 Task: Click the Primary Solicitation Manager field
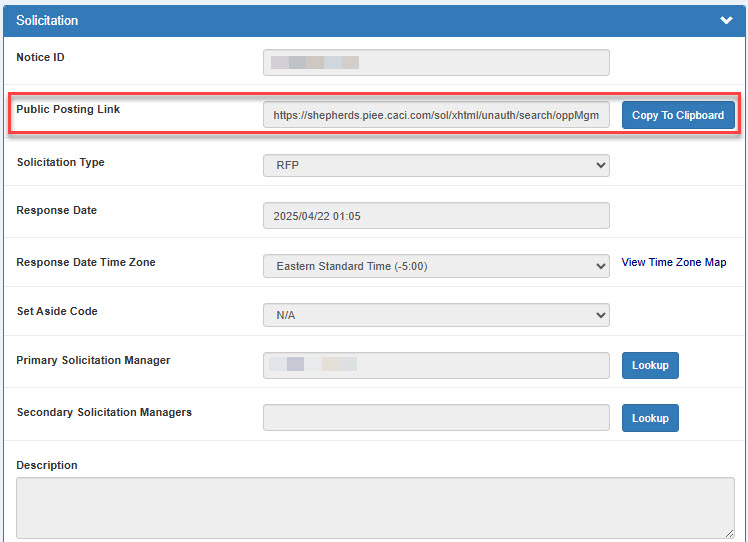coord(436,365)
